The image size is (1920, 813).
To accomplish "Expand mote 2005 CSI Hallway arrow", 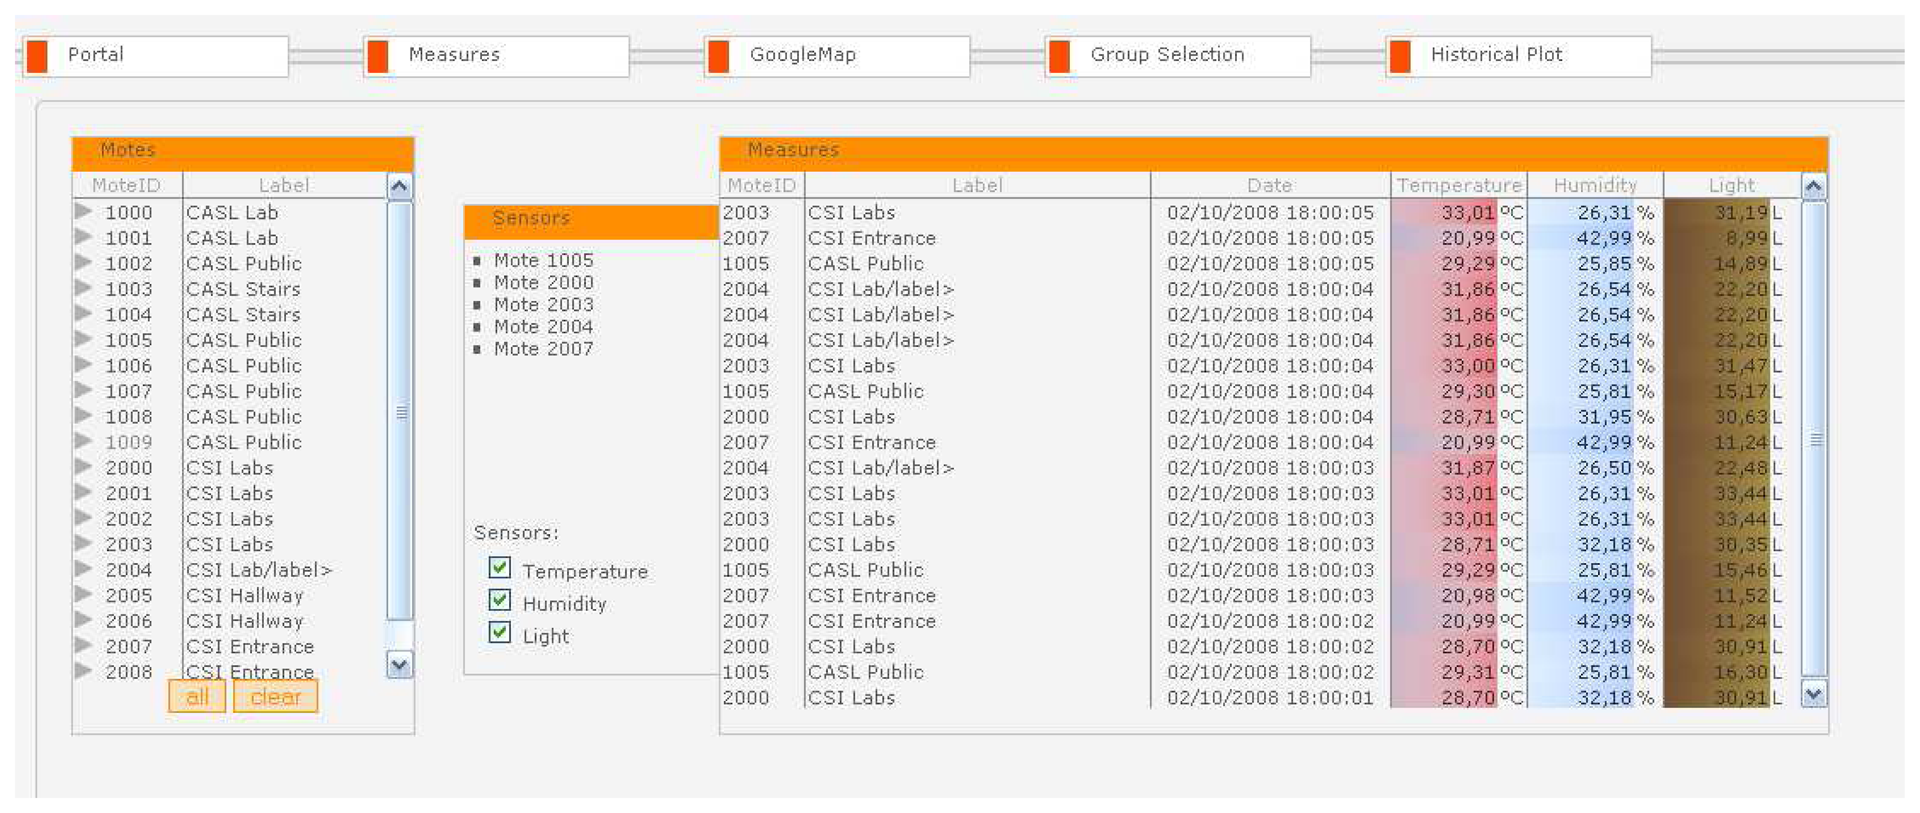I will (x=84, y=594).
